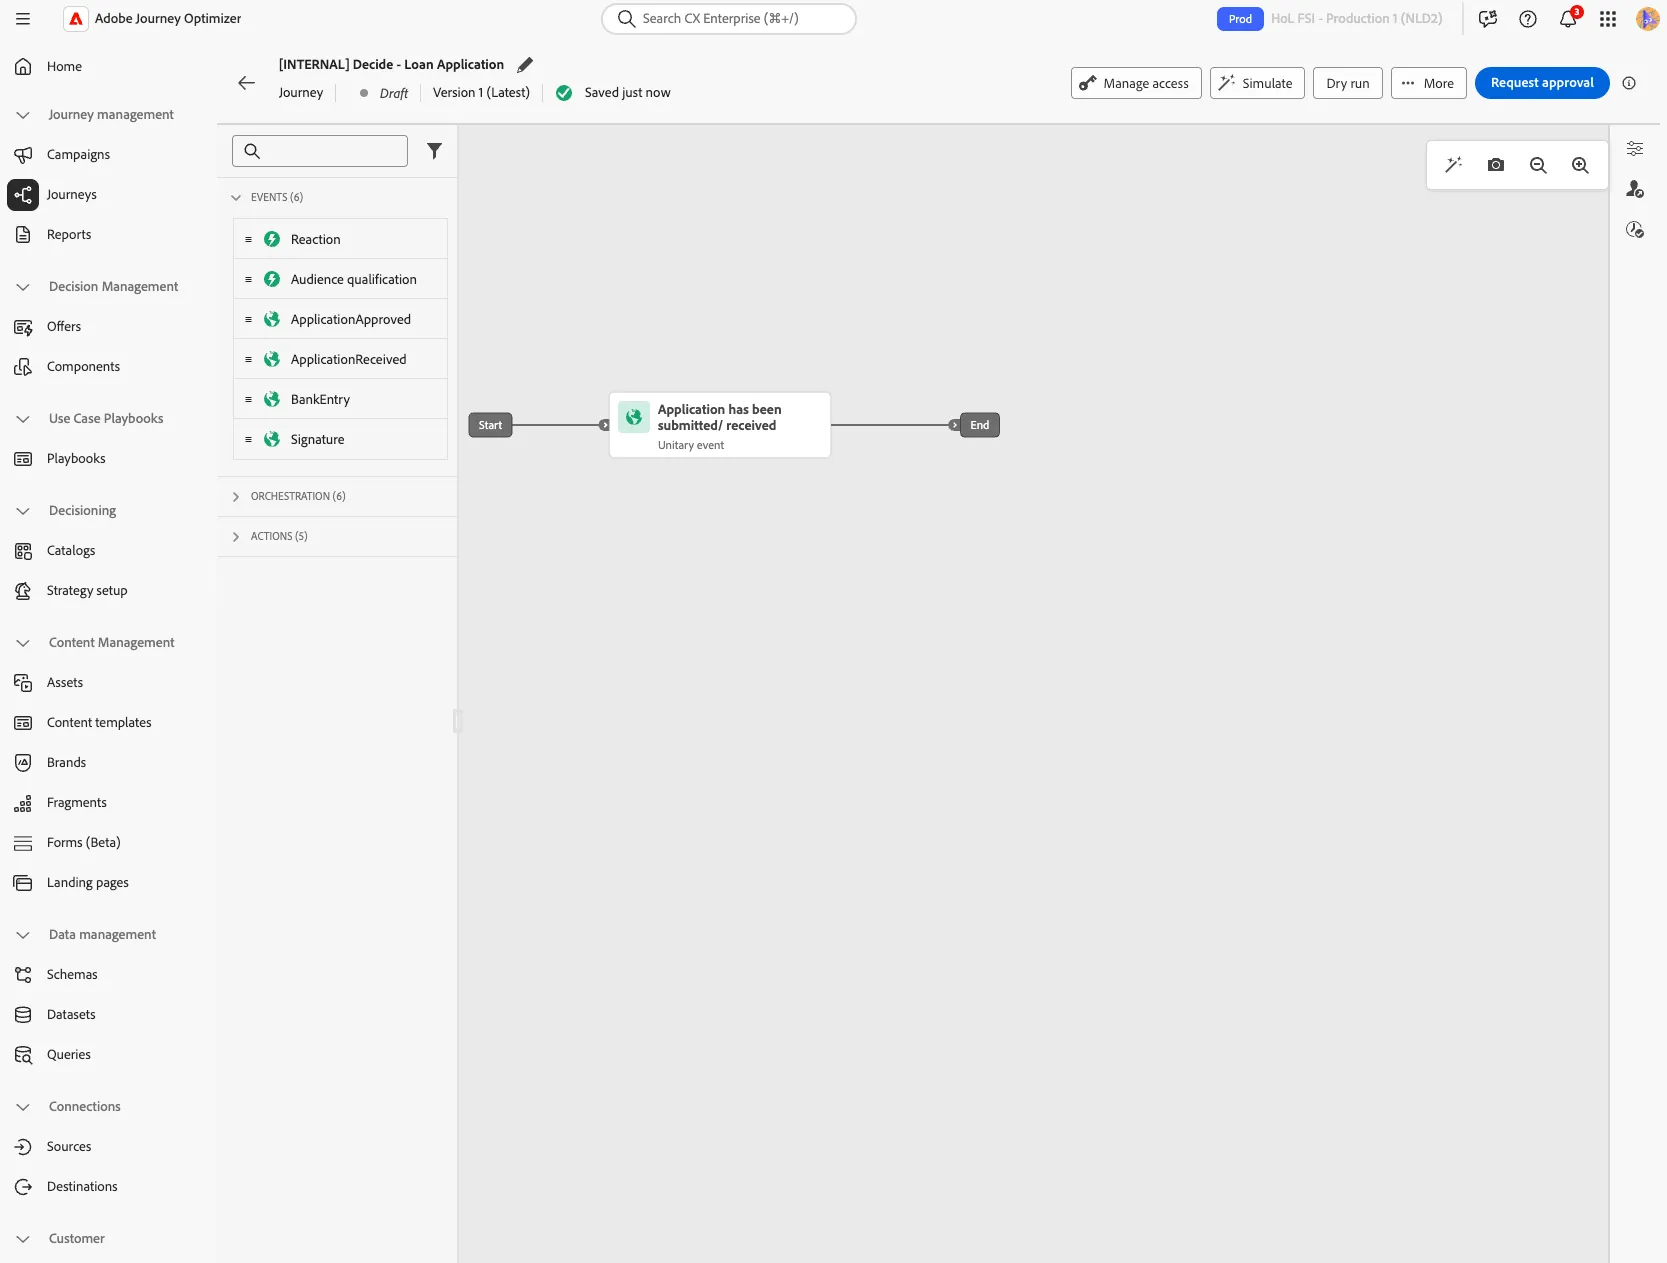The width and height of the screenshot is (1667, 1263).
Task: Open the help question mark icon
Action: pyautogui.click(x=1528, y=19)
